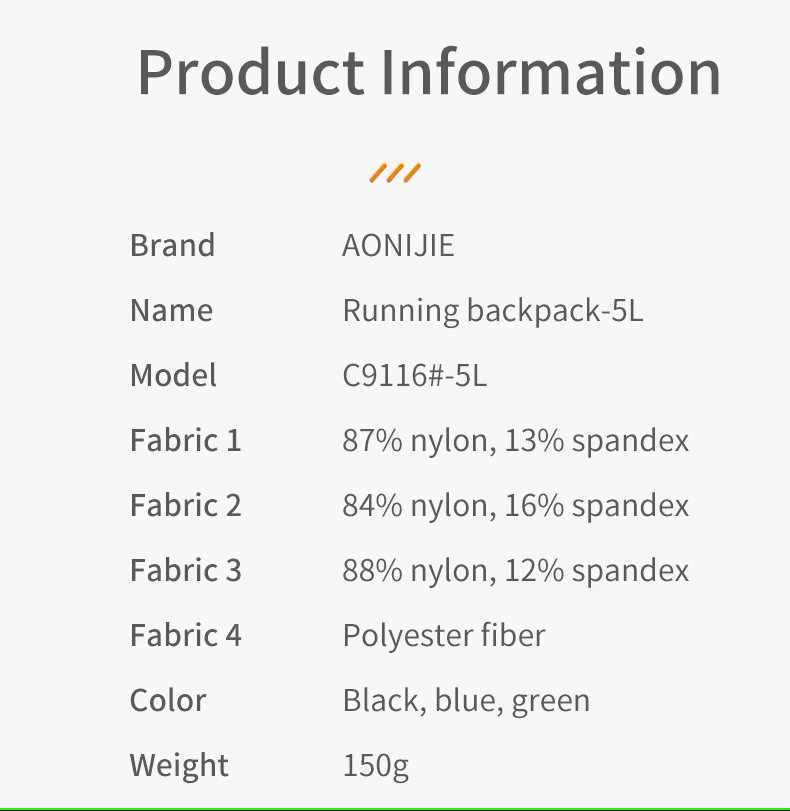The width and height of the screenshot is (790, 811).
Task: Click the Polyester fiber value
Action: (443, 635)
